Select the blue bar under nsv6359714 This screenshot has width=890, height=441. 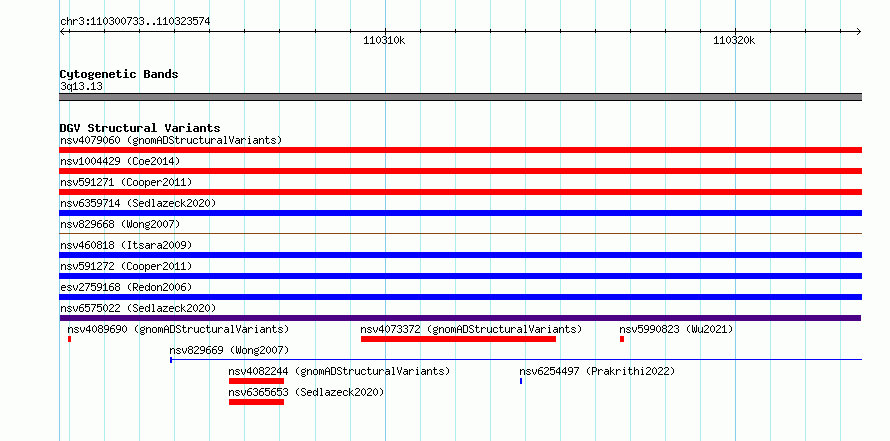[x=460, y=213]
